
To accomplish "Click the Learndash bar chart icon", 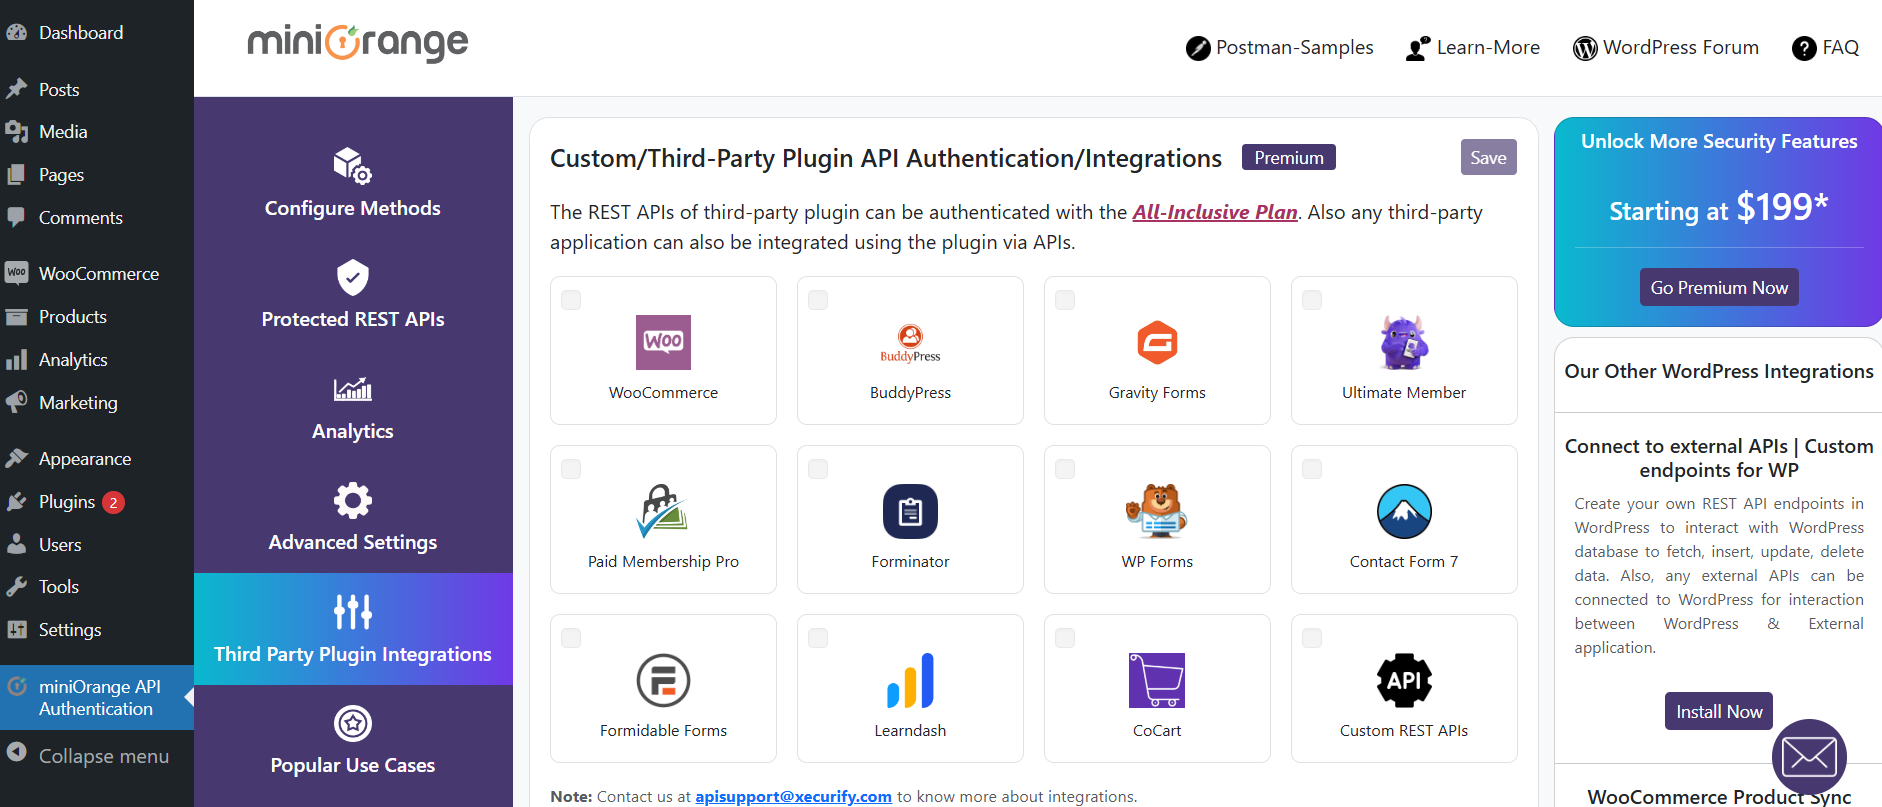I will [x=910, y=680].
